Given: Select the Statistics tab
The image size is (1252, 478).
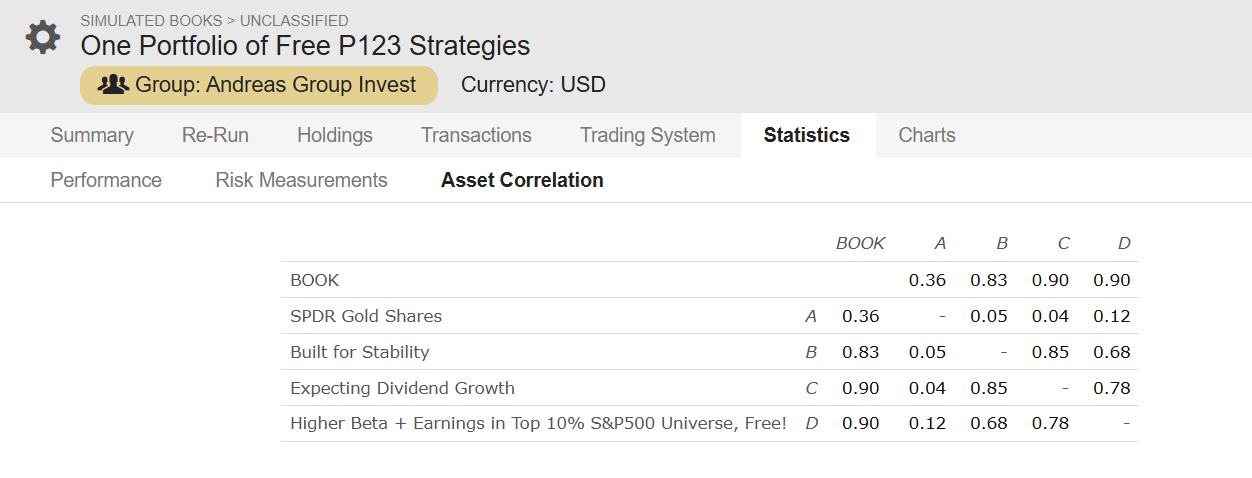Looking at the screenshot, I should point(807,135).
